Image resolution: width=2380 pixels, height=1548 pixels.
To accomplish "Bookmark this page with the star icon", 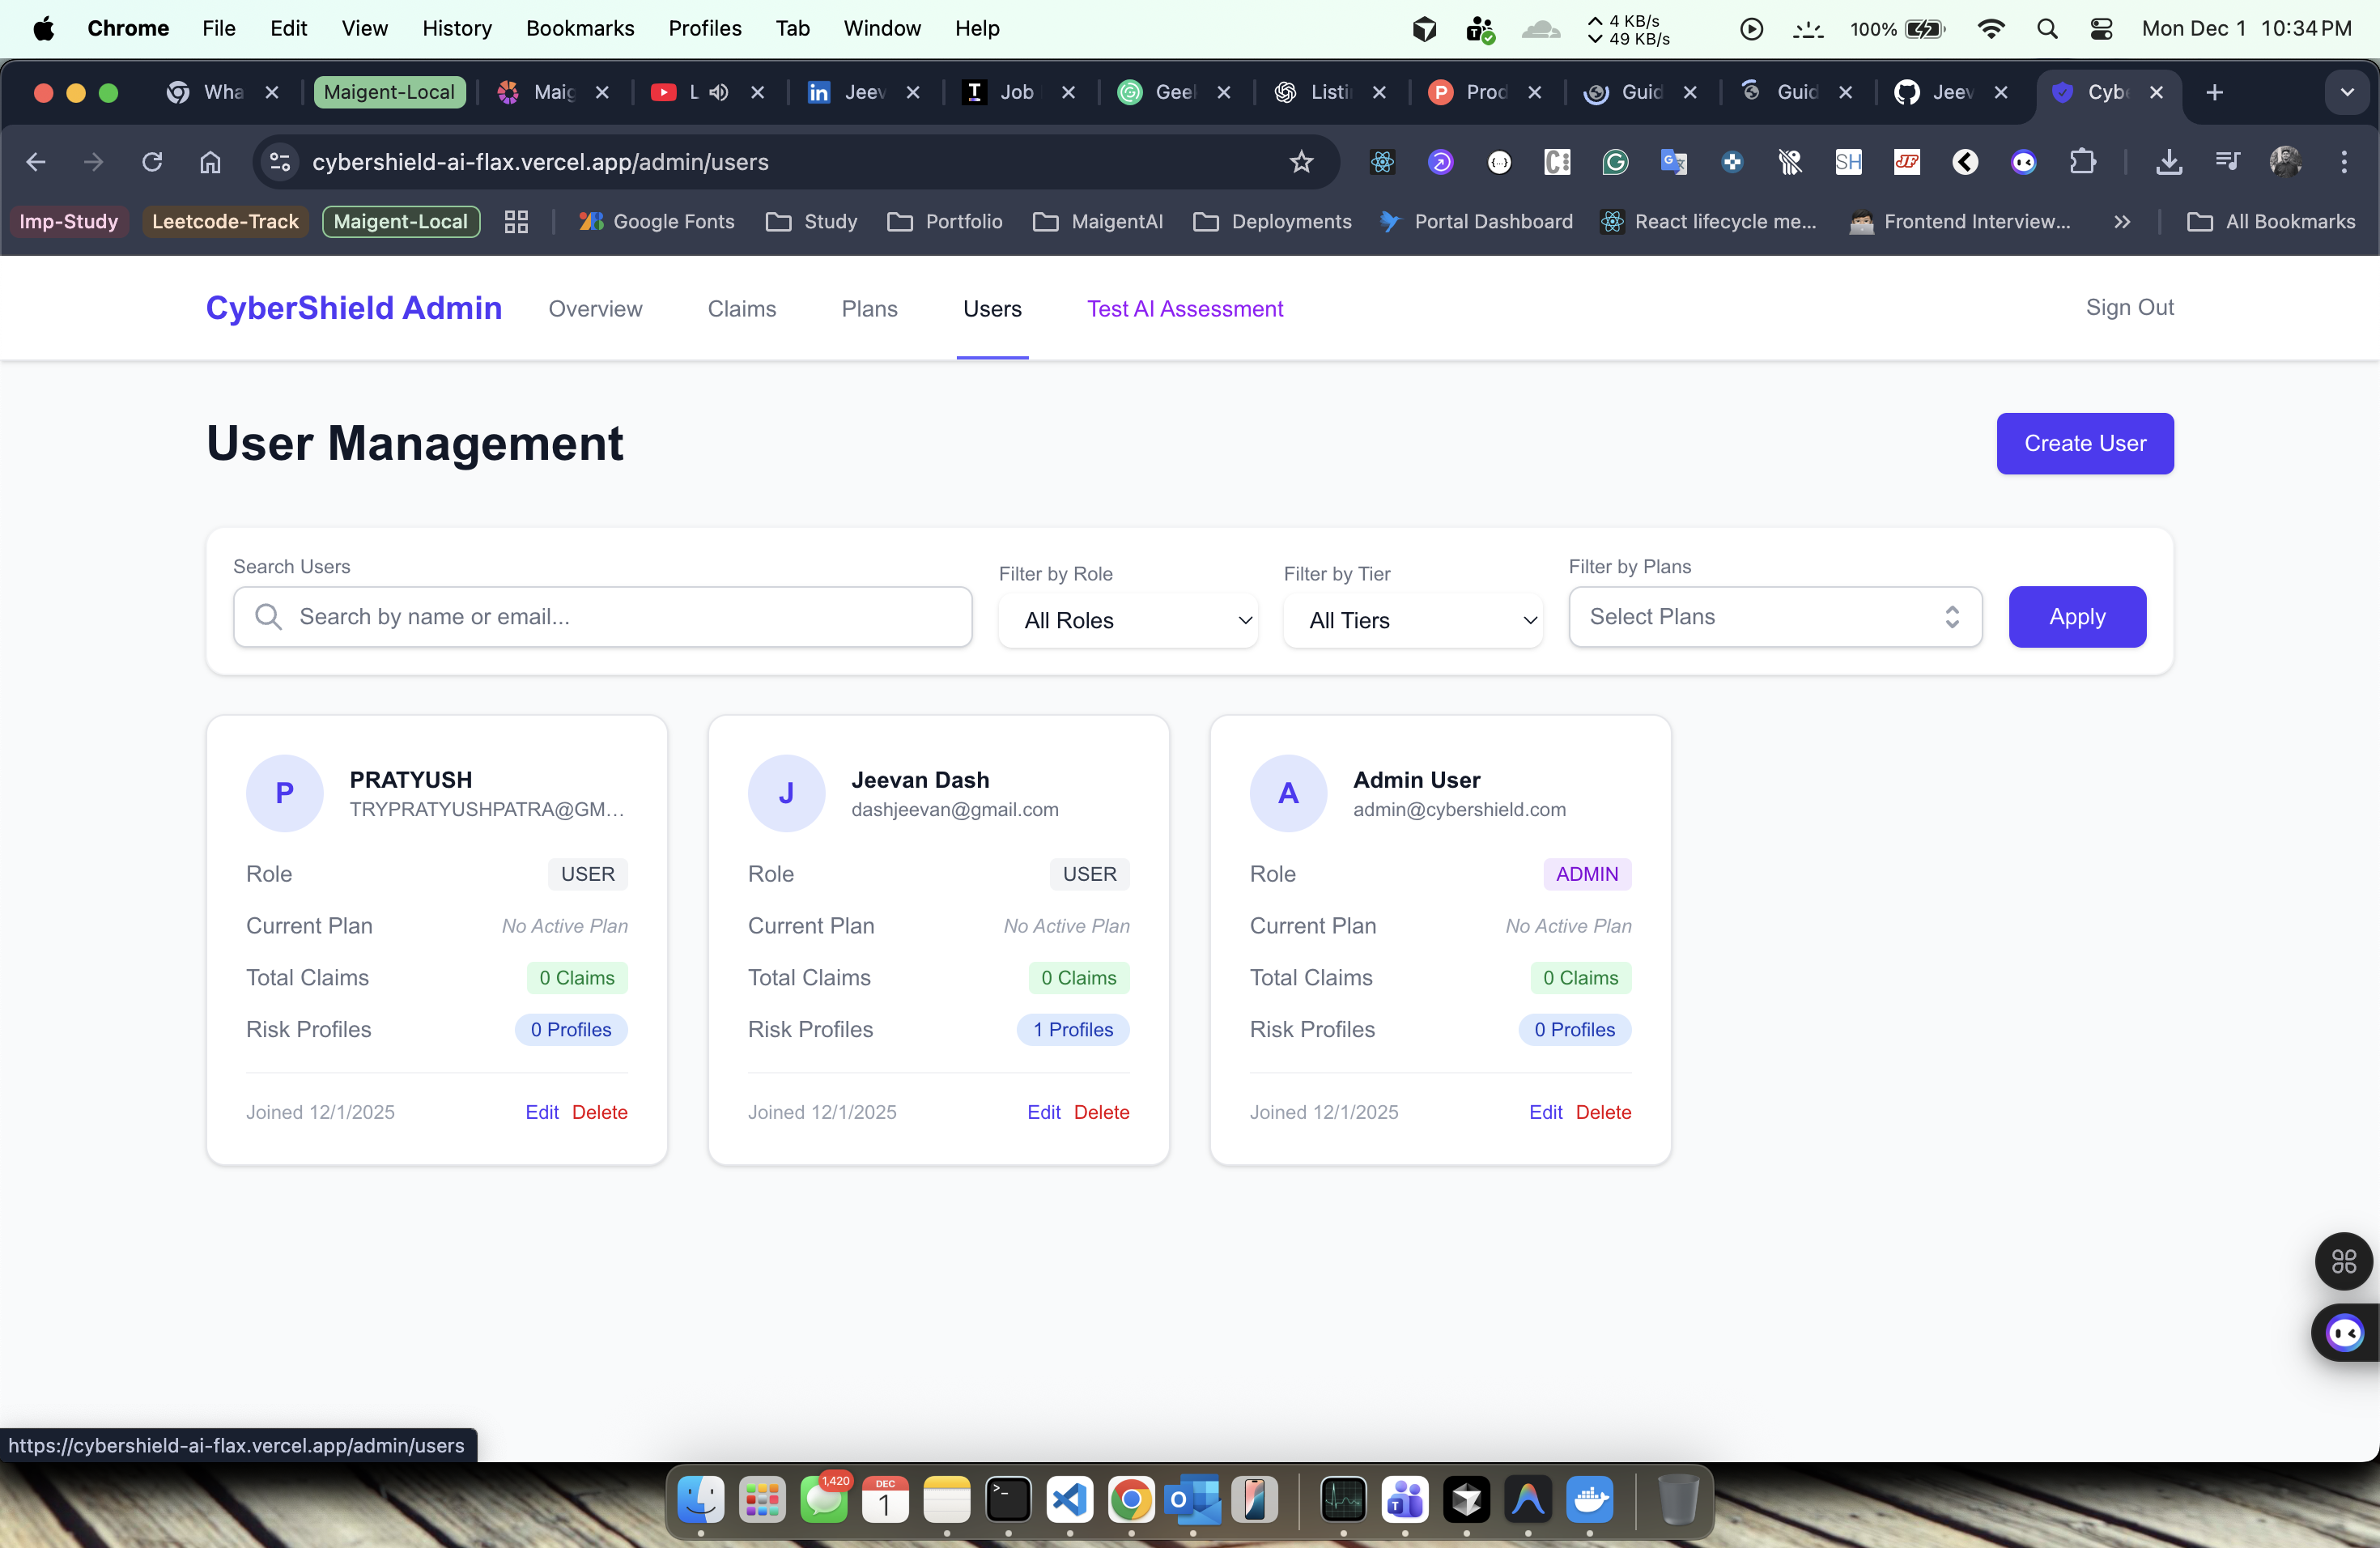I will (1300, 162).
